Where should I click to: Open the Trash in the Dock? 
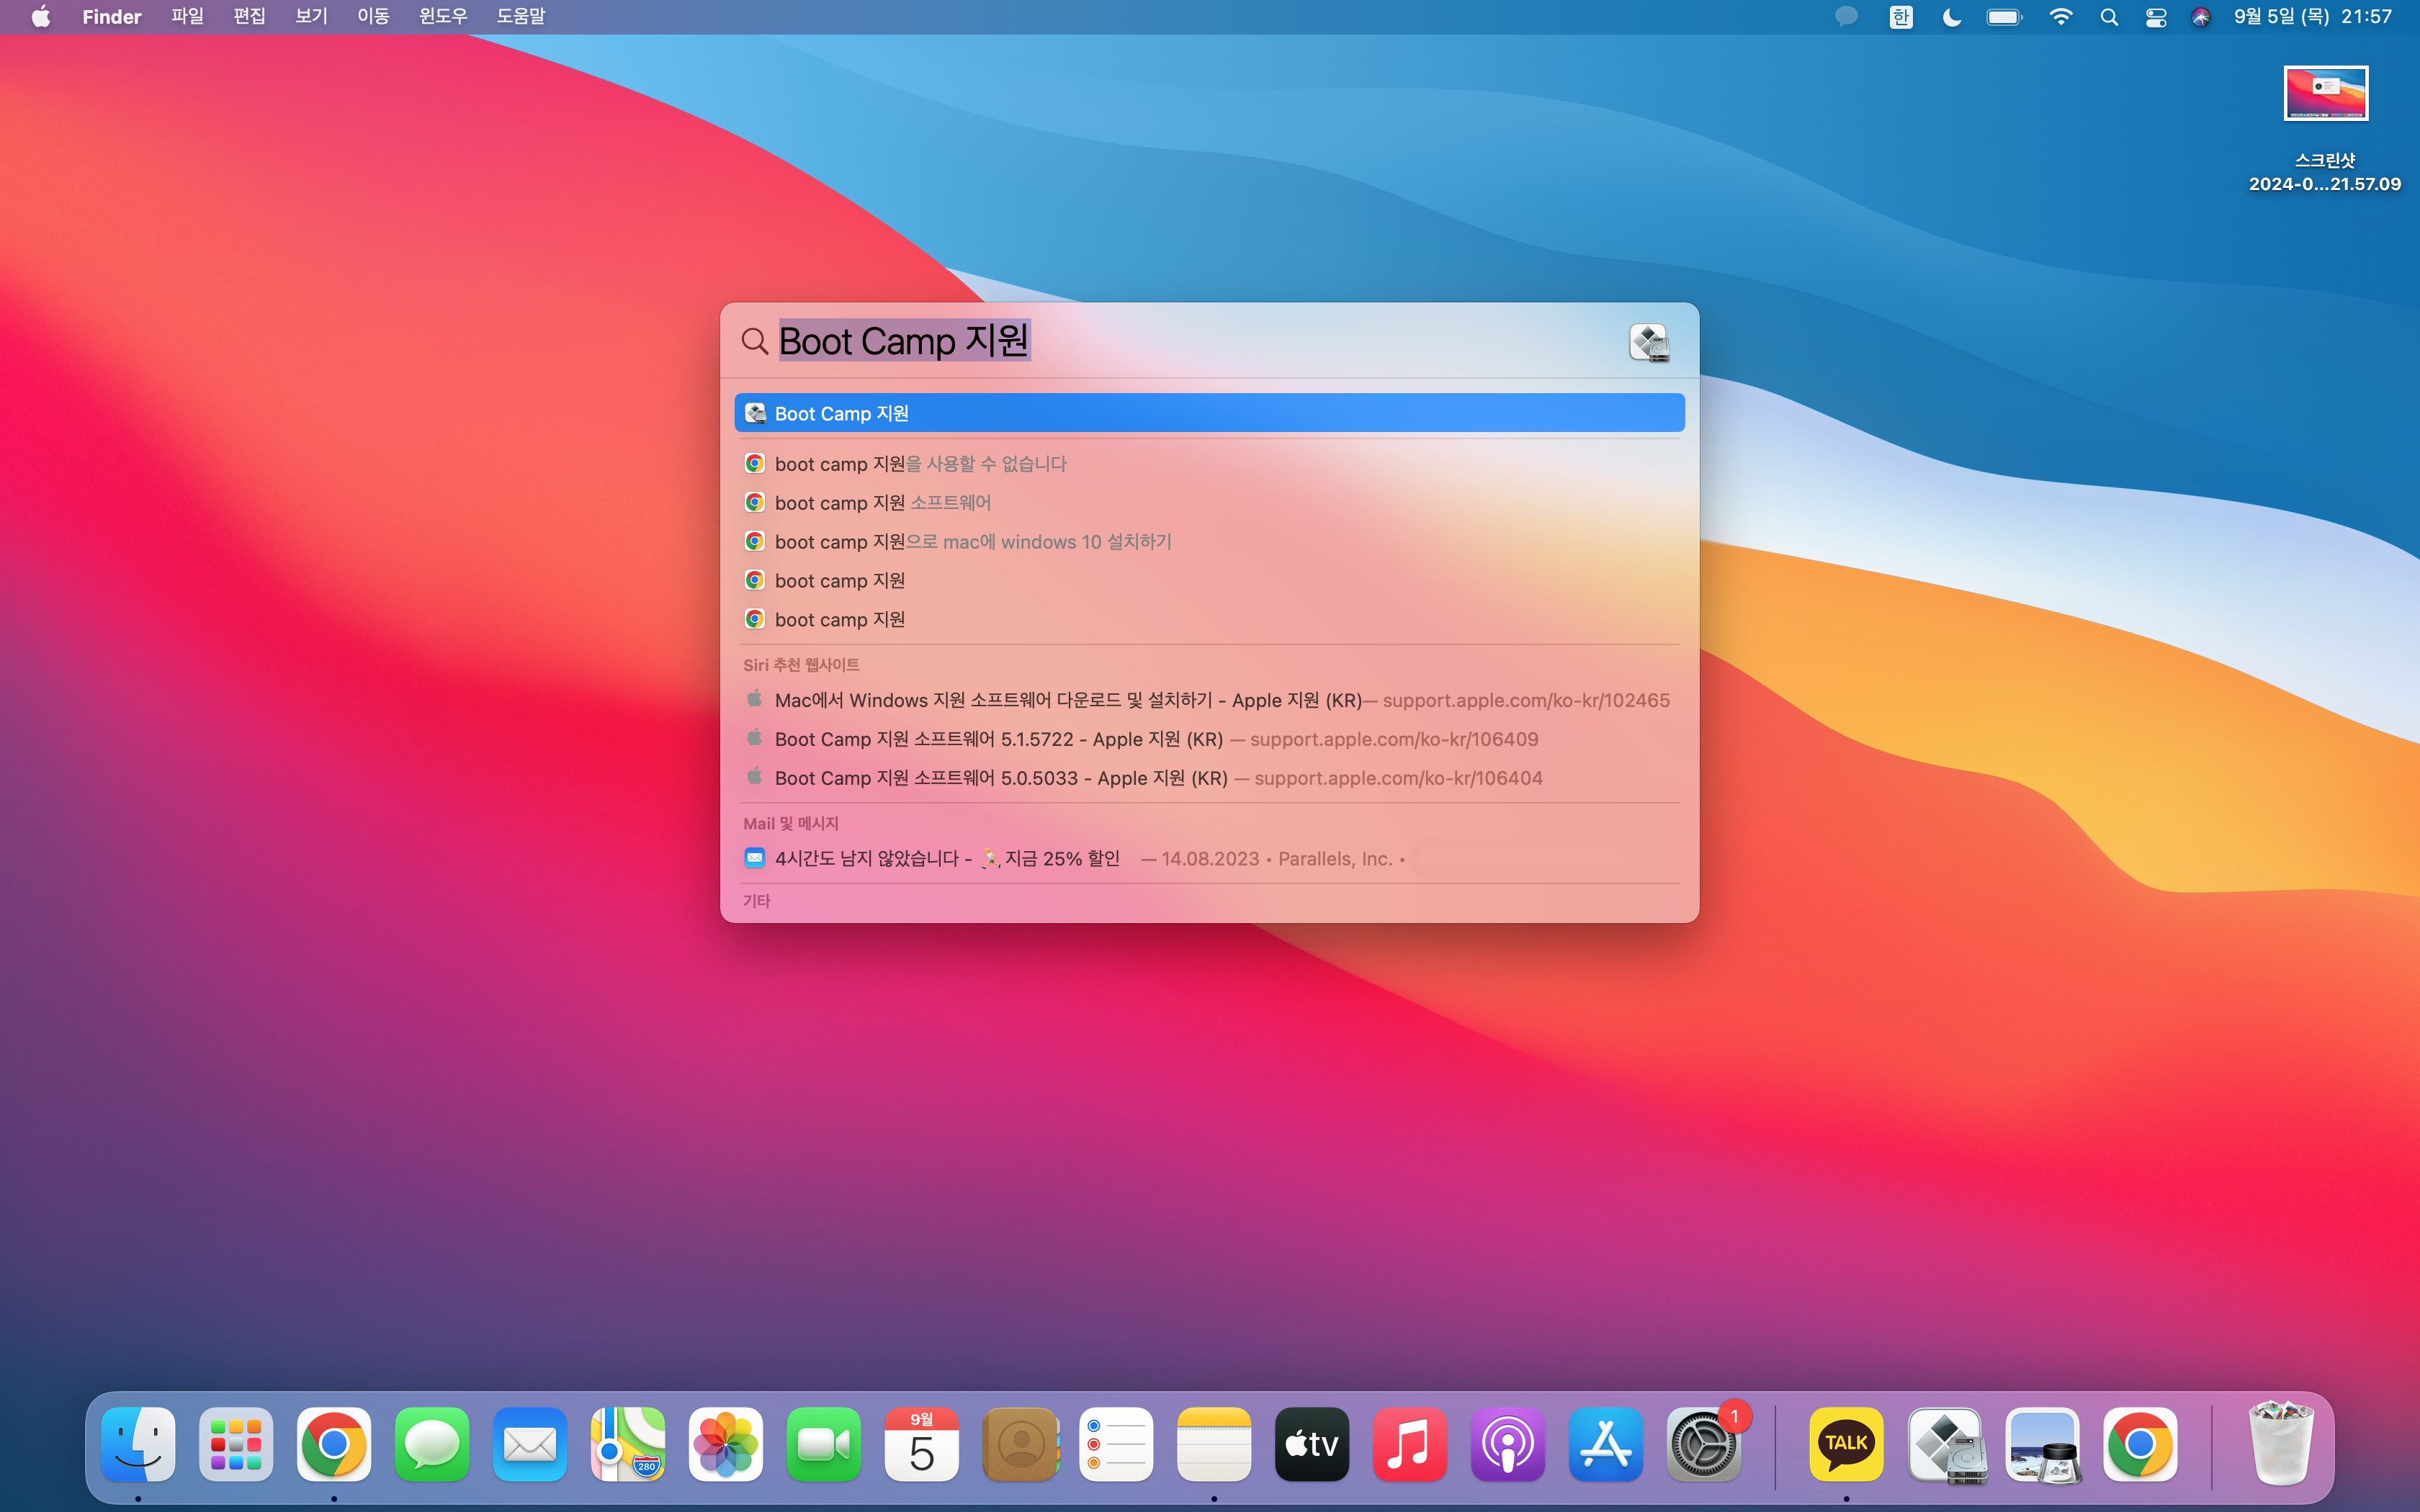pos(2281,1444)
